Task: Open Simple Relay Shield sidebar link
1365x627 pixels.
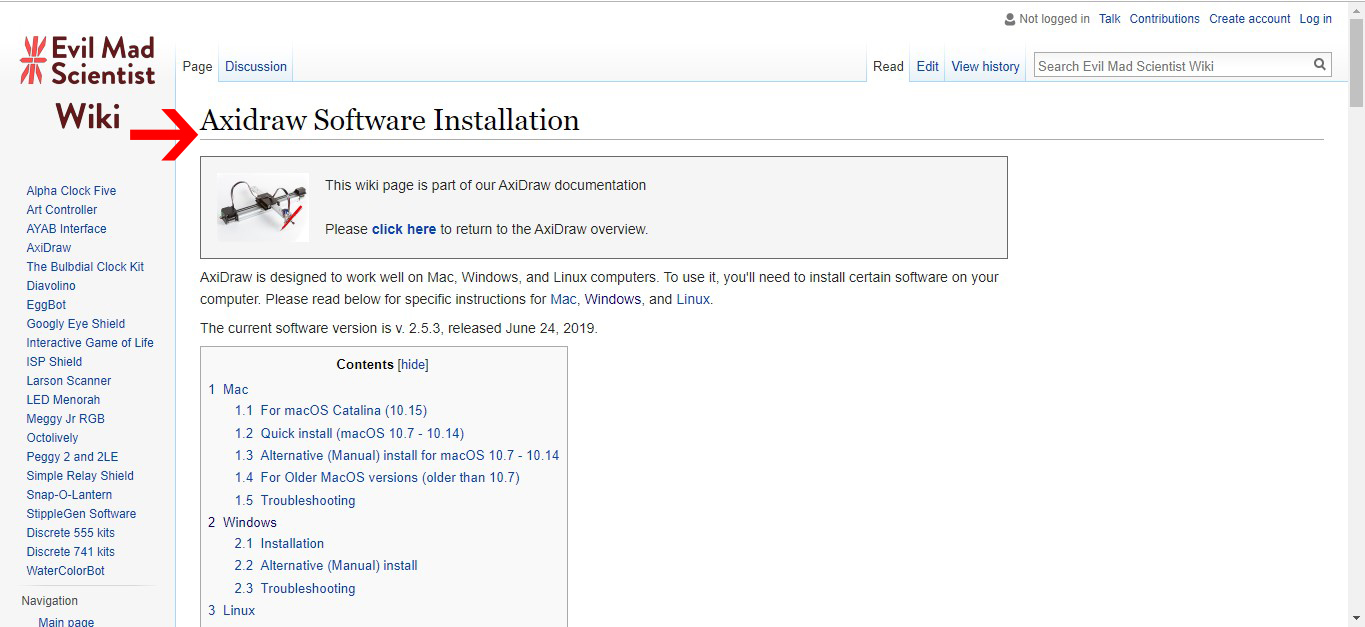Action: pyautogui.click(x=80, y=476)
